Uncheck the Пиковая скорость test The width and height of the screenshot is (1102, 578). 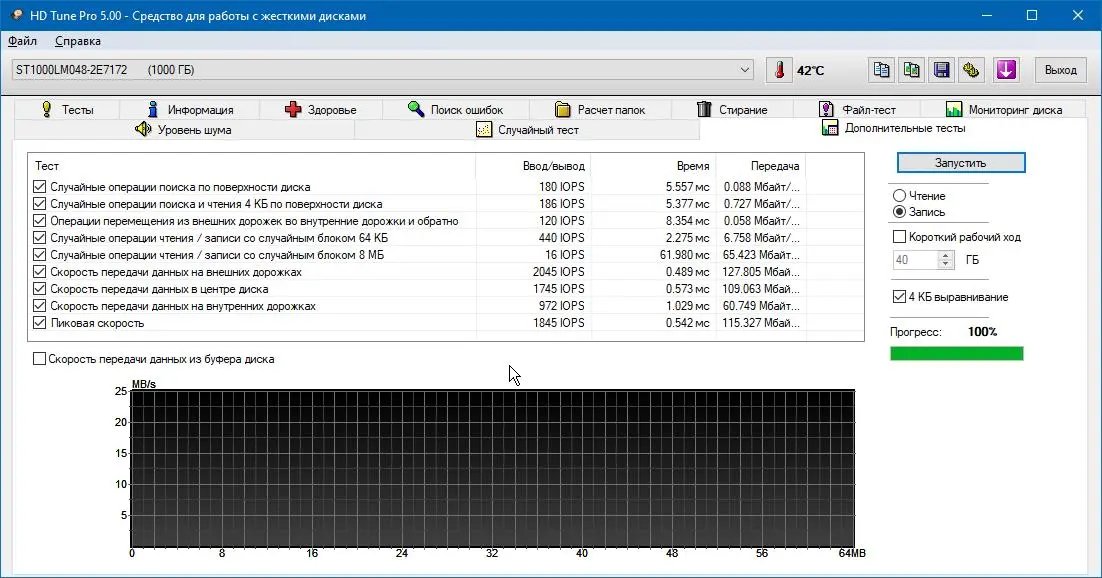click(x=39, y=323)
